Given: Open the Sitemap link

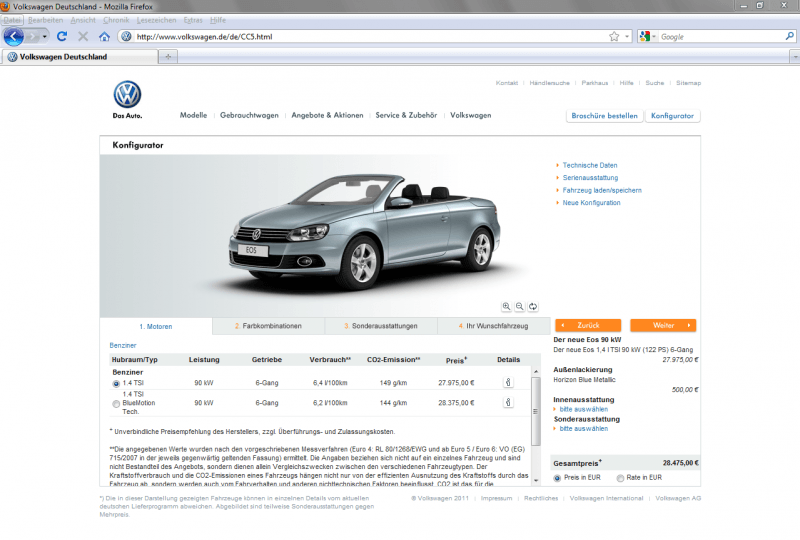Looking at the screenshot, I should [x=688, y=83].
